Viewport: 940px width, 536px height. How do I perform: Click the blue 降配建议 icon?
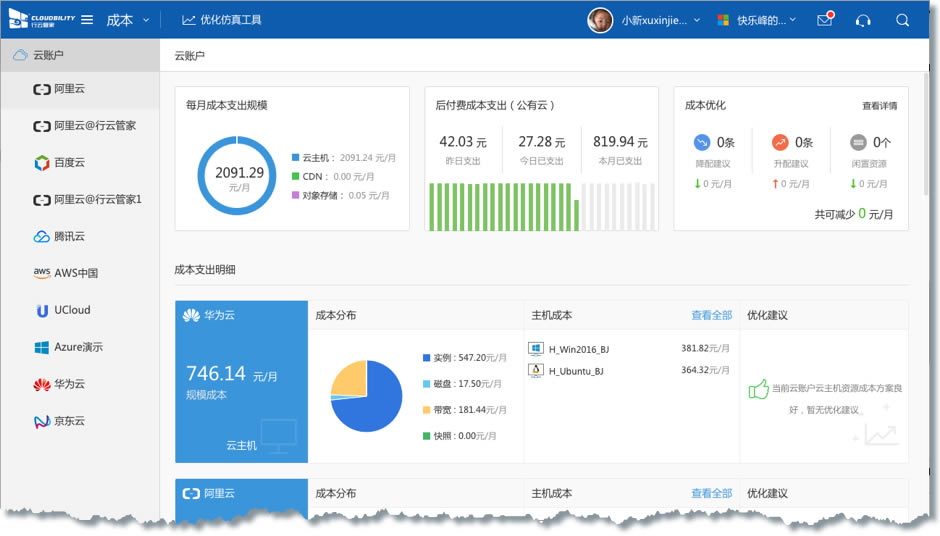coord(701,142)
